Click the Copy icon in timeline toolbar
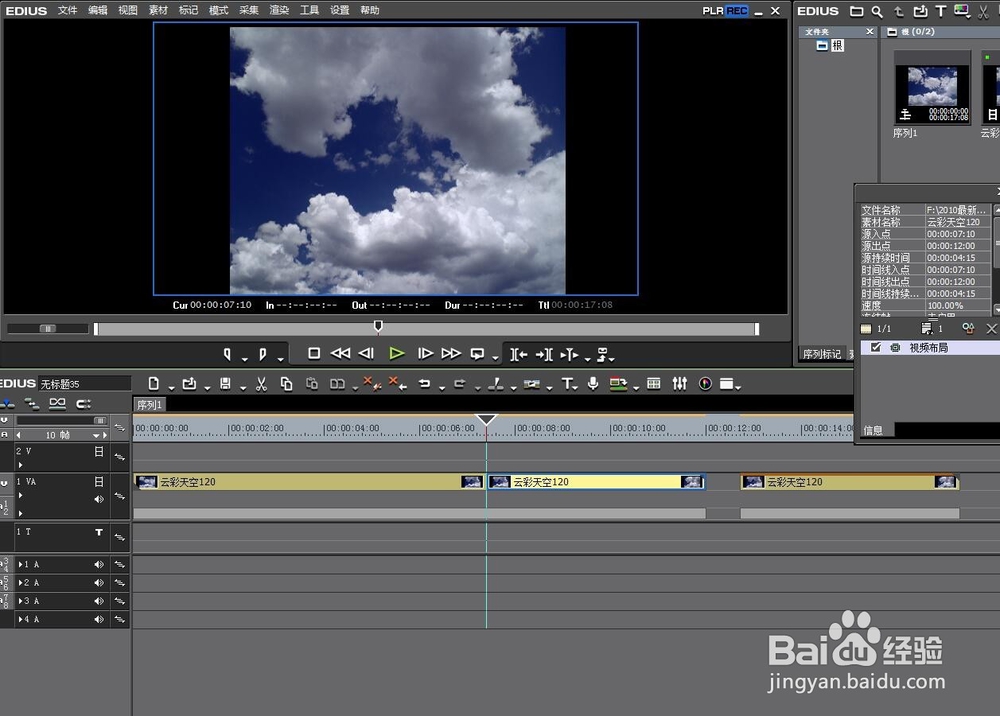 (x=286, y=384)
